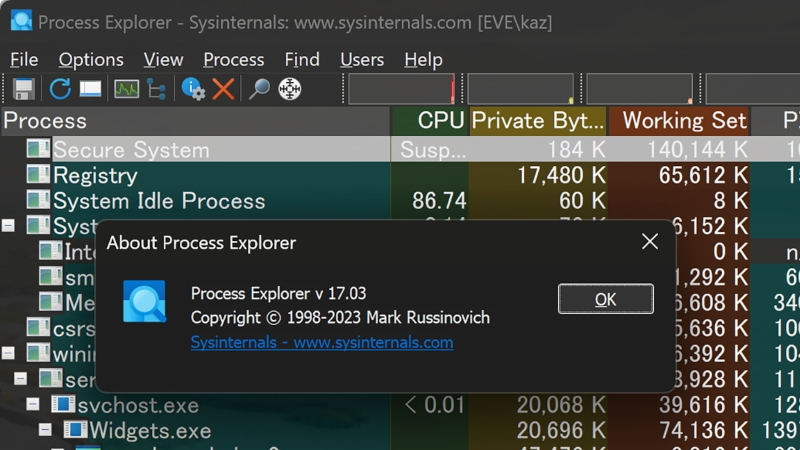Open the File menu
Screen dimensions: 800x450
24,60
